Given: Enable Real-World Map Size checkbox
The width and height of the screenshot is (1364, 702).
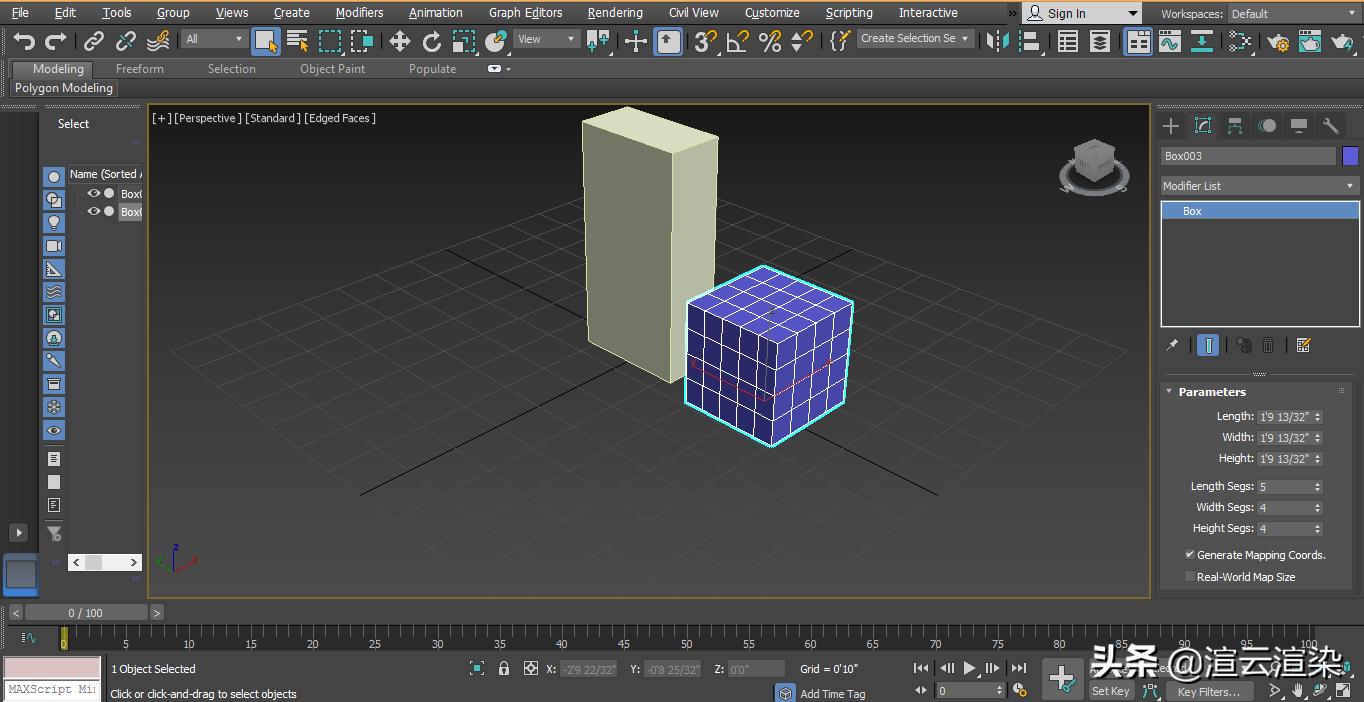Looking at the screenshot, I should (x=1190, y=576).
